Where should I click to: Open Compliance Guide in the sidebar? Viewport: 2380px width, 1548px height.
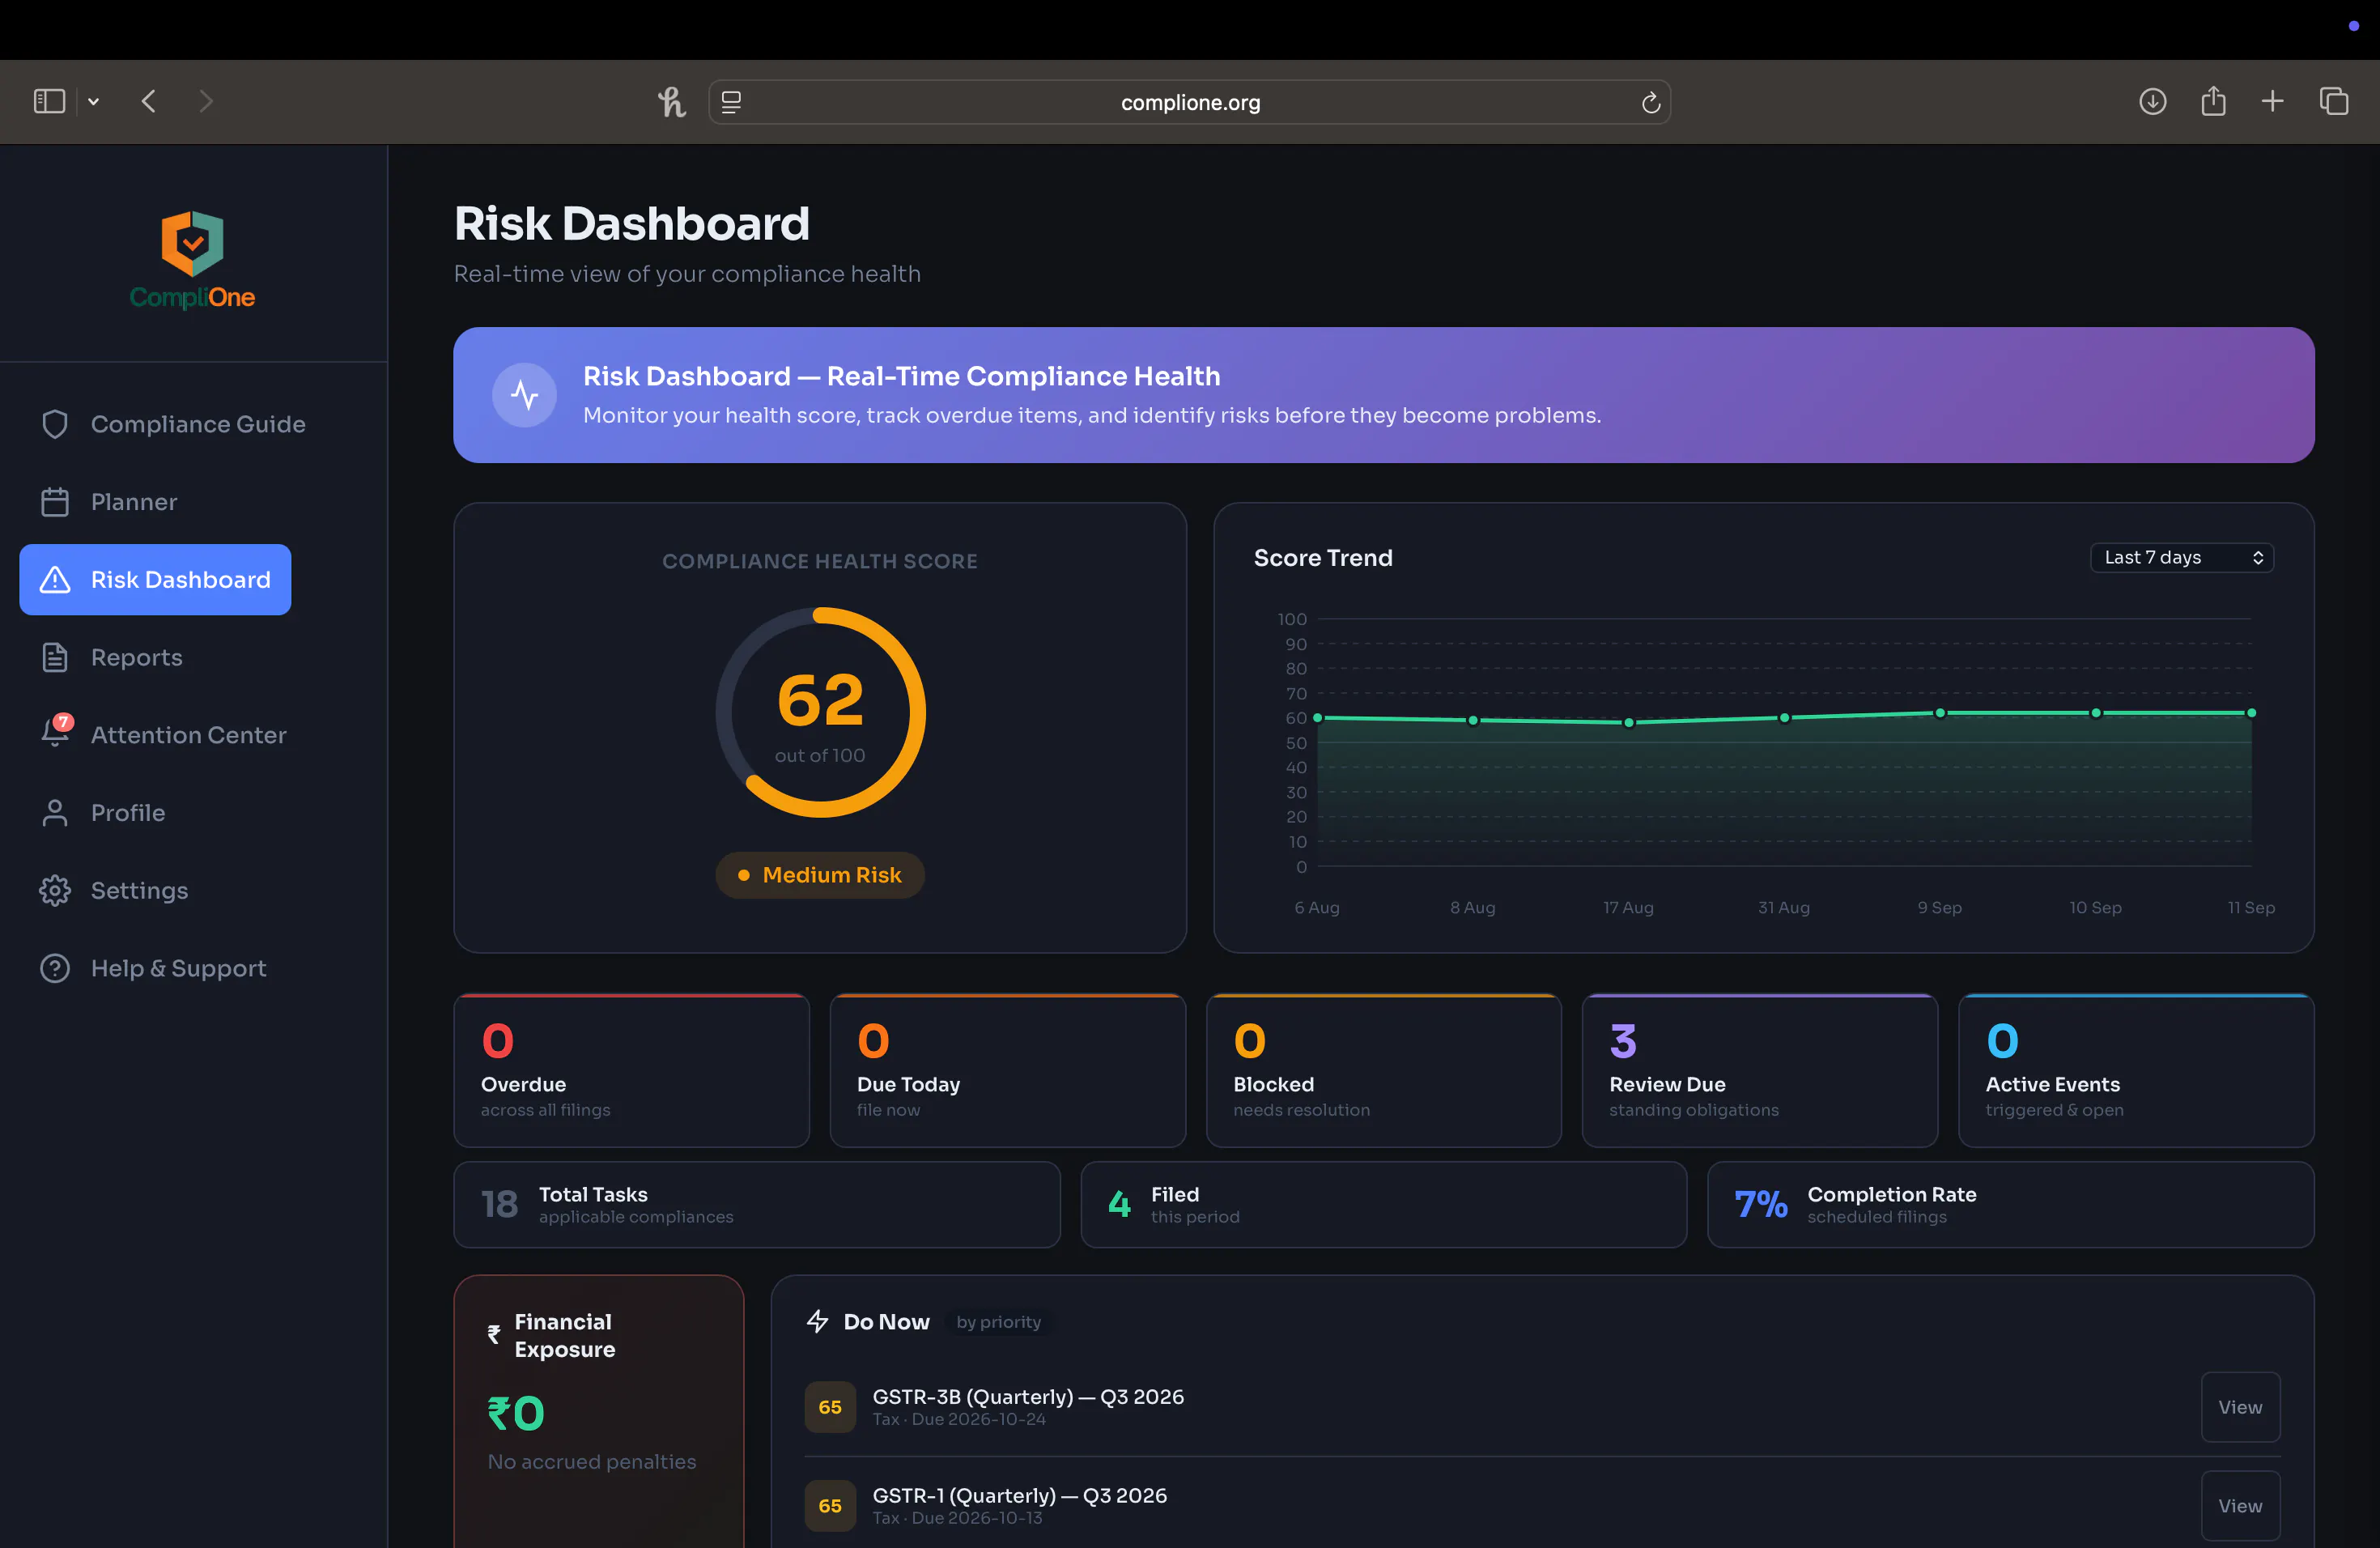pyautogui.click(x=172, y=424)
